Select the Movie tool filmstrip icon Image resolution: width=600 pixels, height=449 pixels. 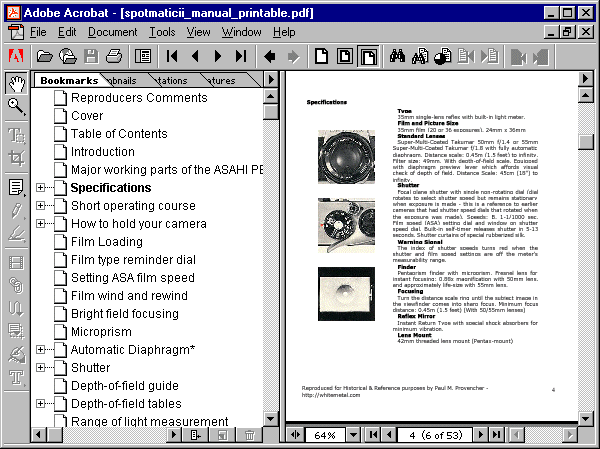pyautogui.click(x=16, y=263)
